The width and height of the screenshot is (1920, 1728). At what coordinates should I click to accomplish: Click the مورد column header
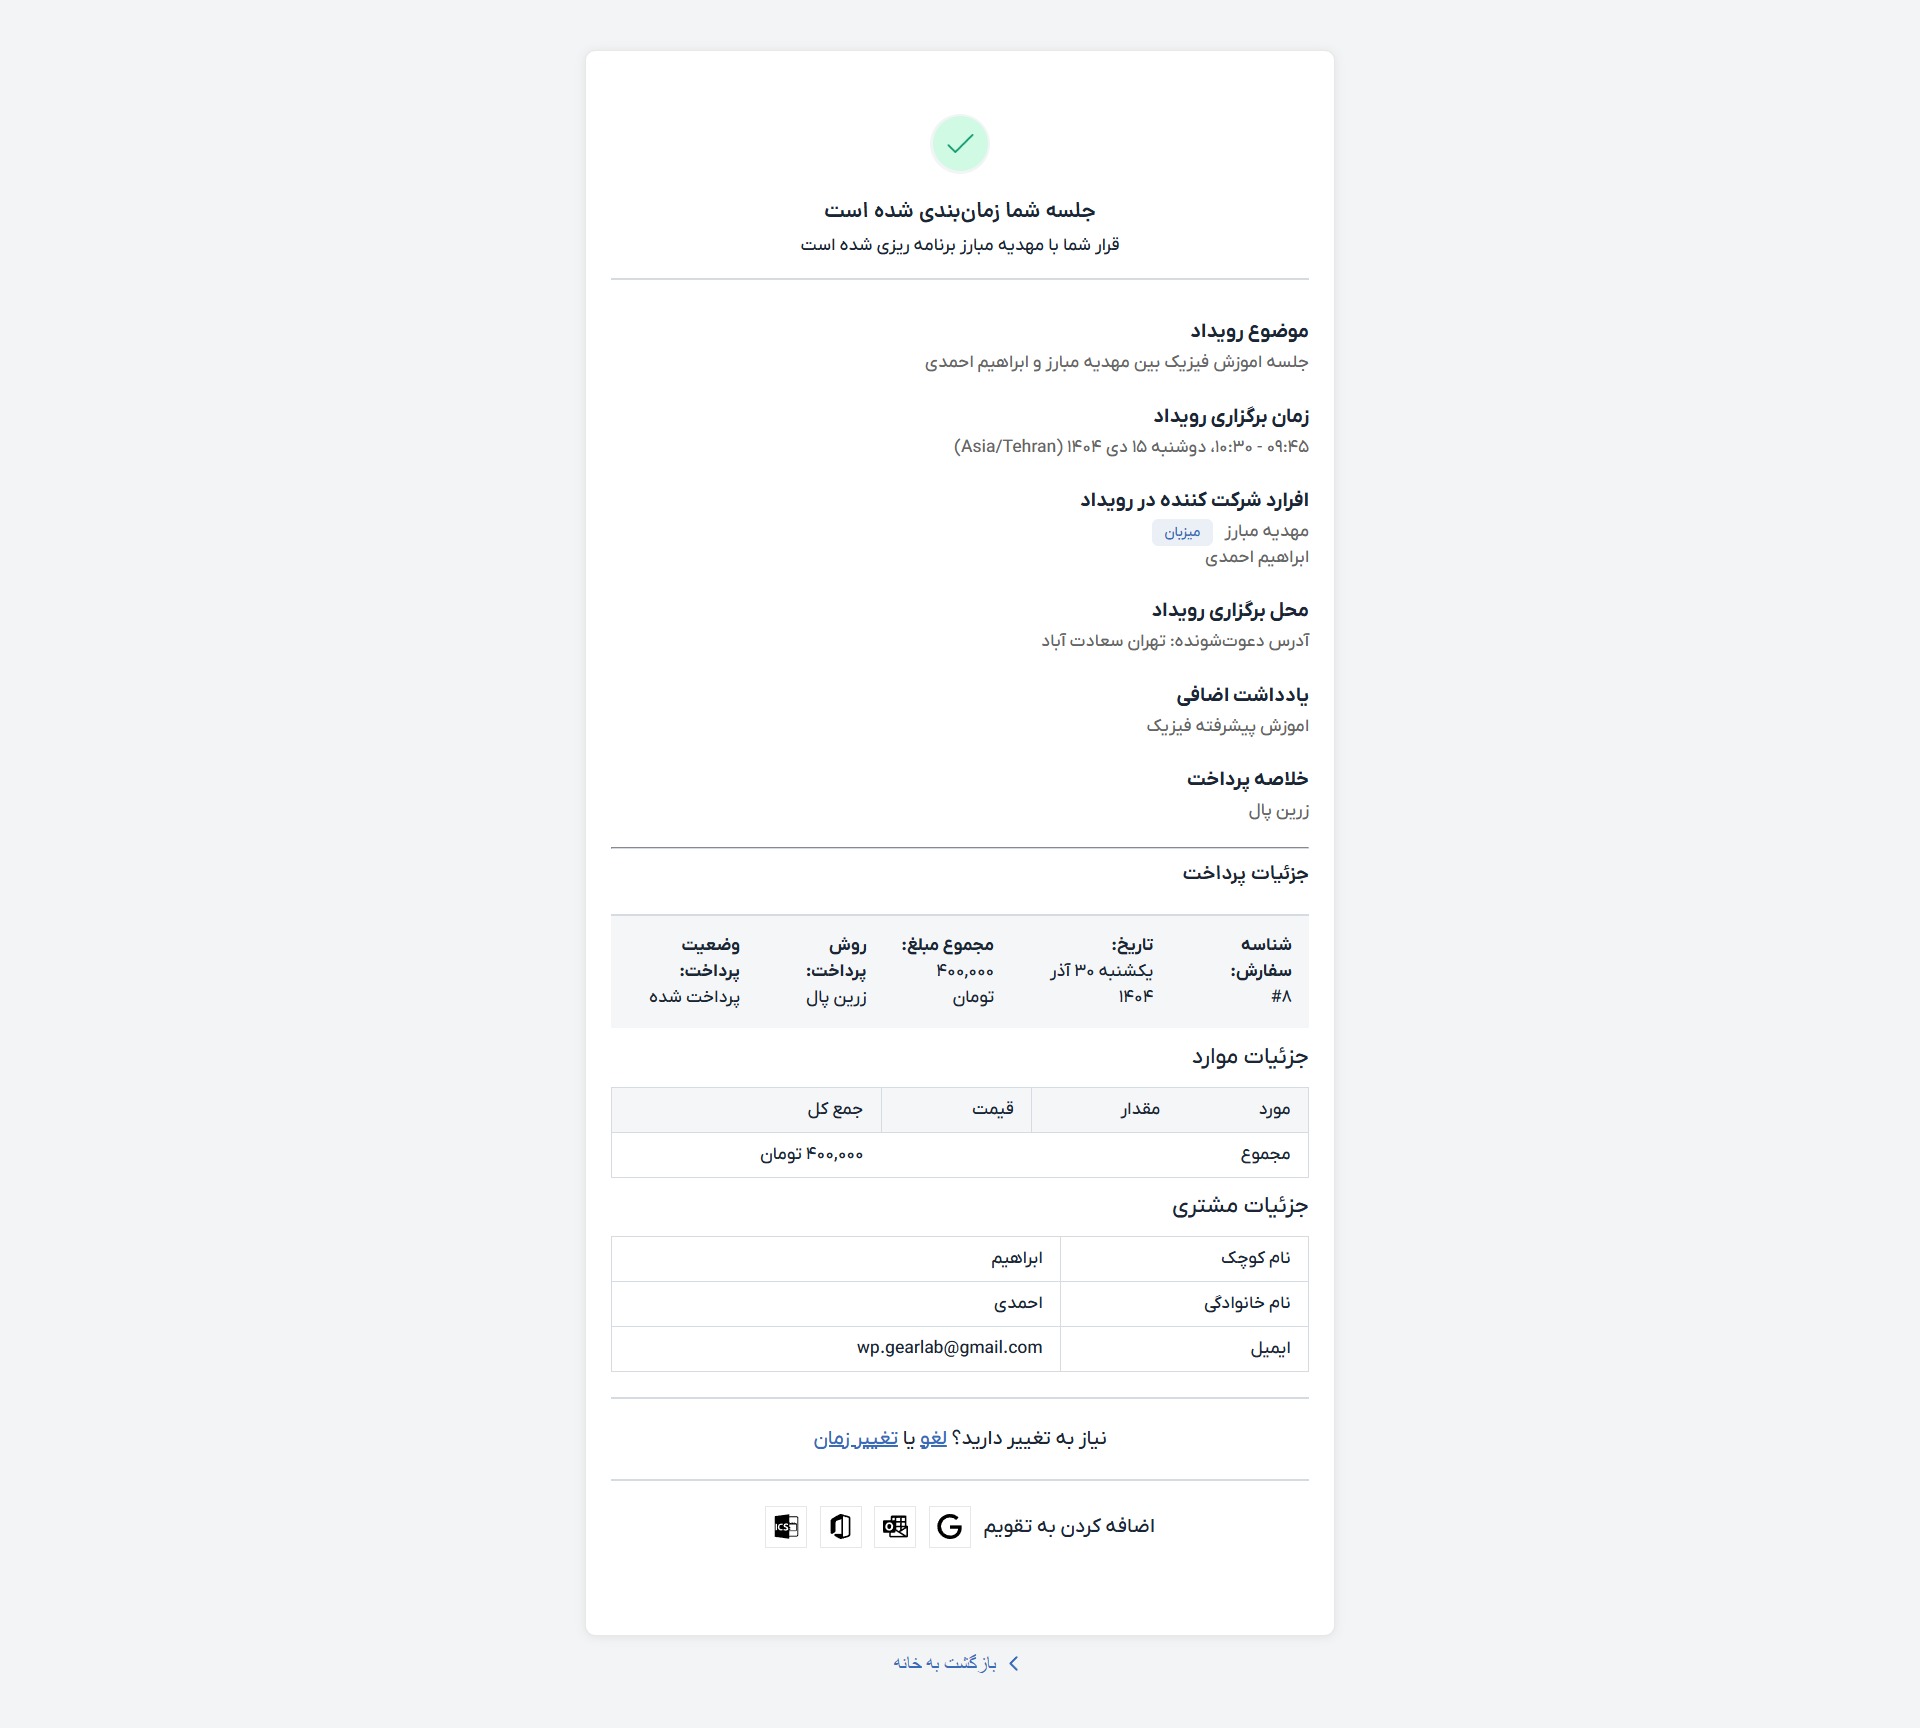1274,1109
